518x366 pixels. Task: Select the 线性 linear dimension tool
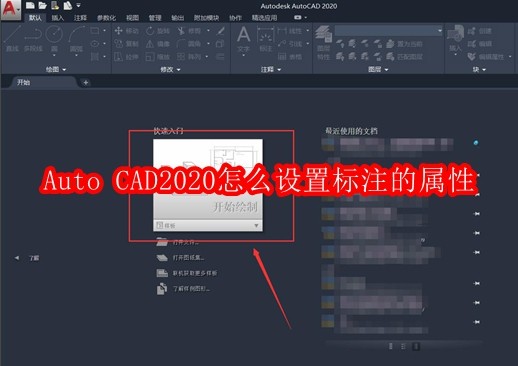click(290, 31)
